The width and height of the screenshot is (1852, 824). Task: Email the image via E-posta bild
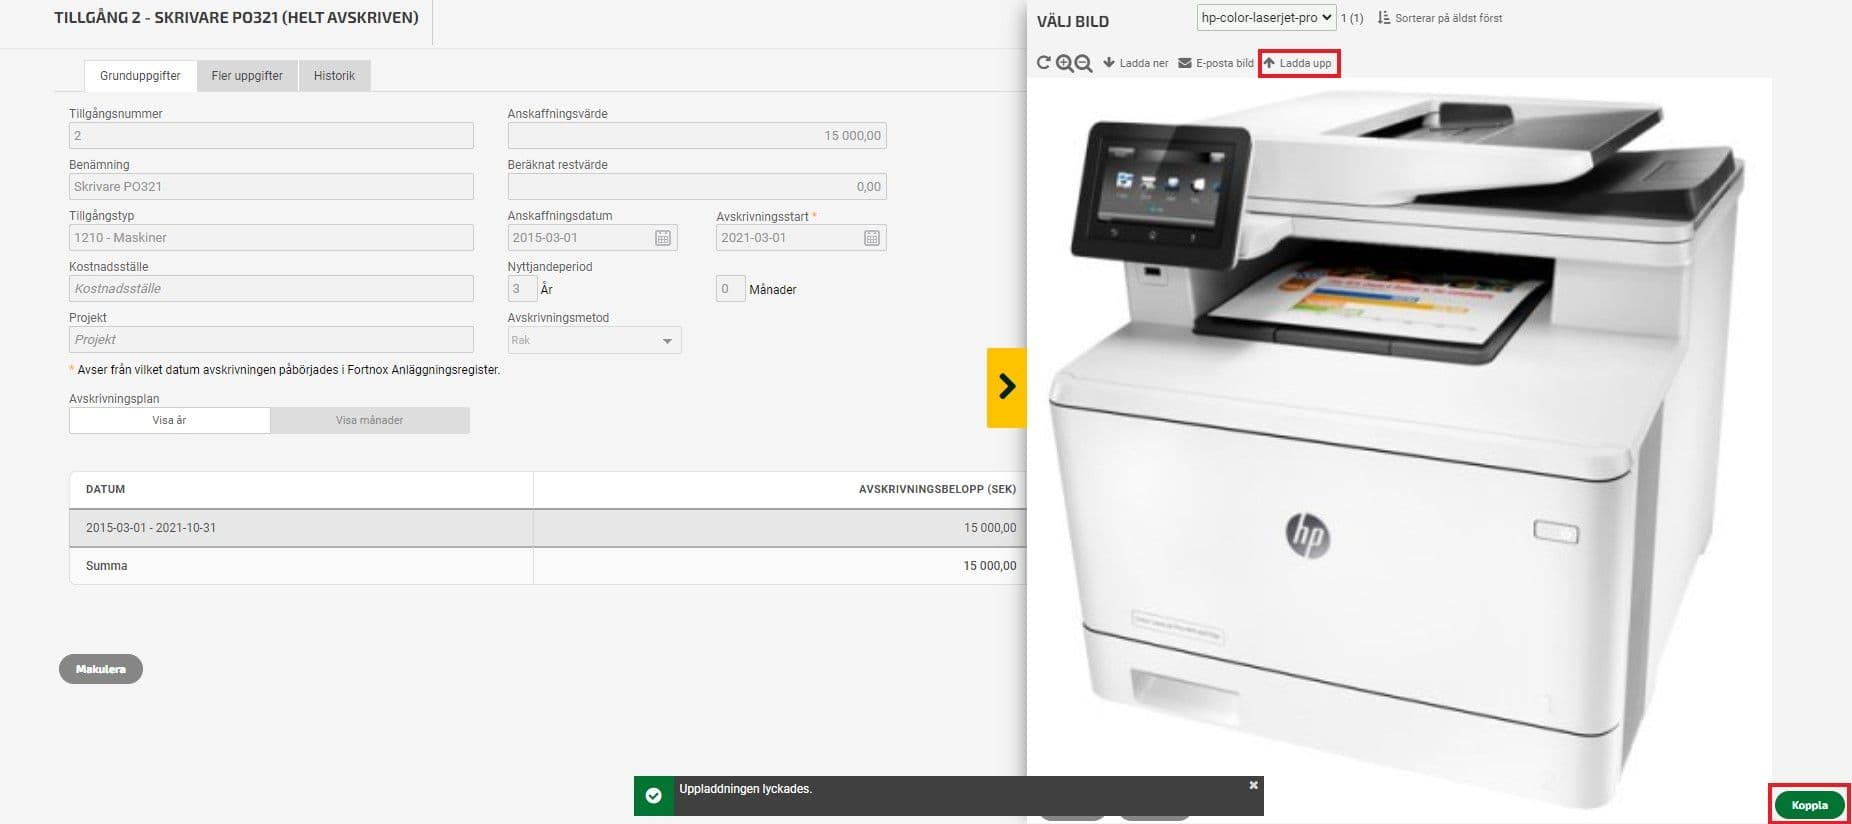(x=1216, y=63)
